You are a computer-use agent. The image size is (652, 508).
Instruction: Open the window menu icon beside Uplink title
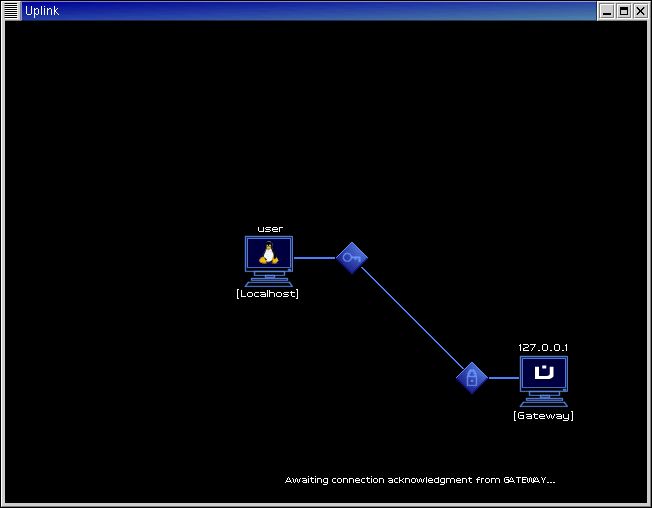(11, 11)
